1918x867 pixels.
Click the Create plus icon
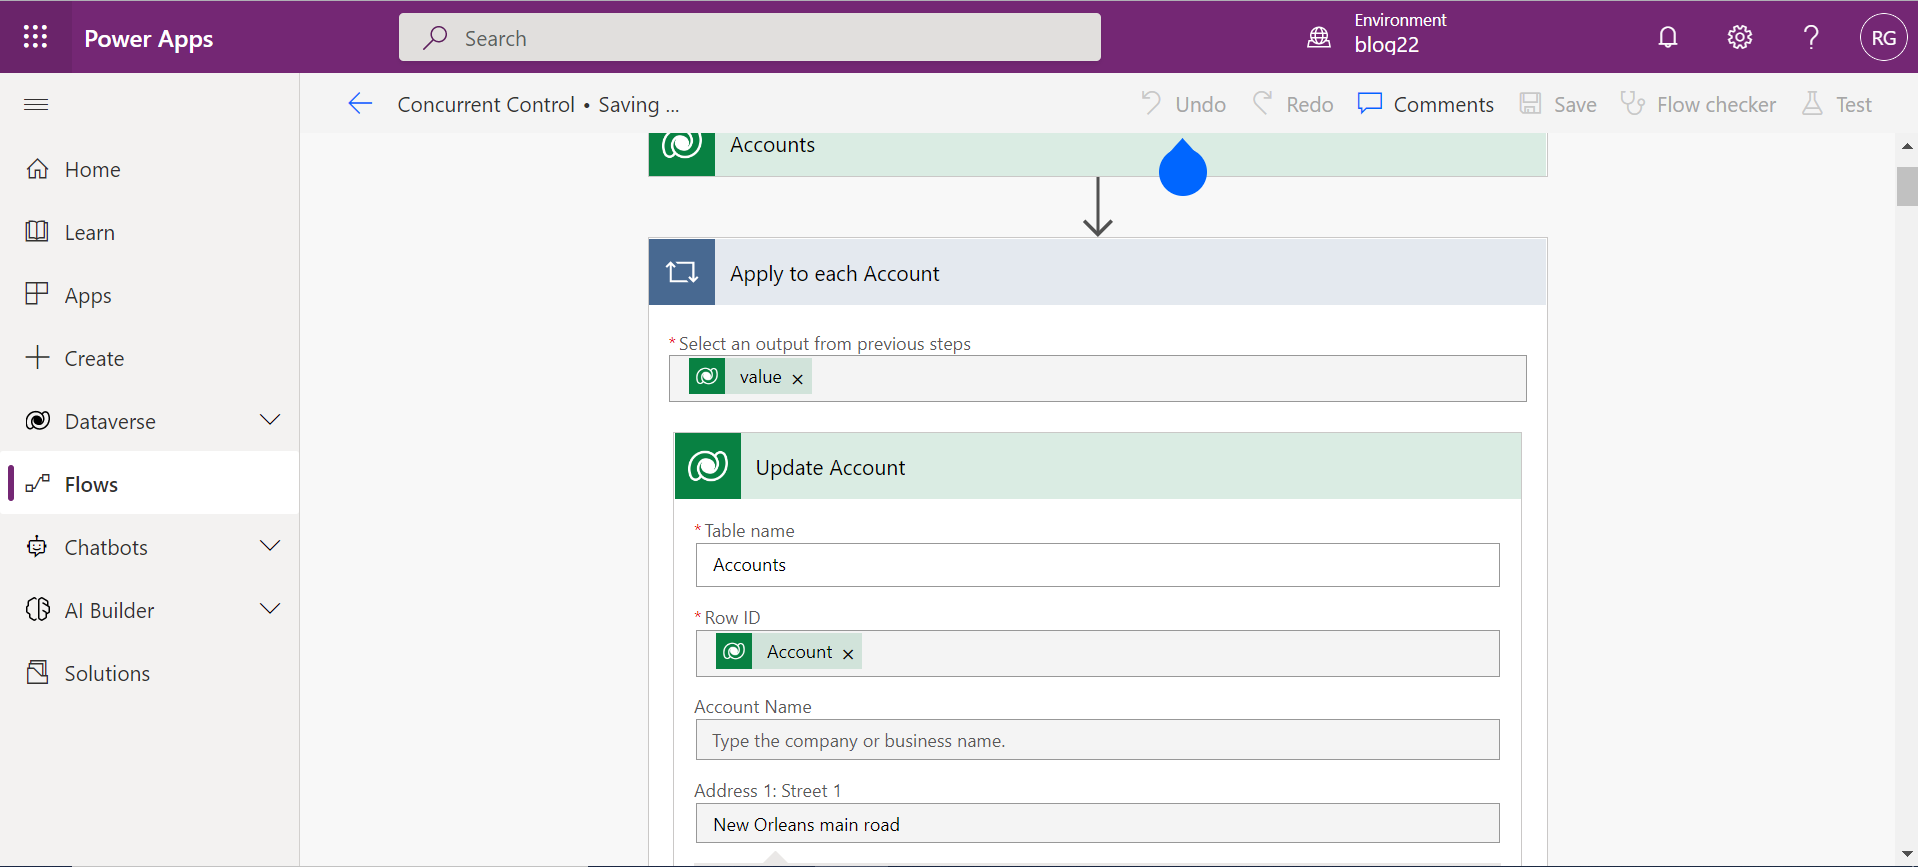[x=37, y=357]
